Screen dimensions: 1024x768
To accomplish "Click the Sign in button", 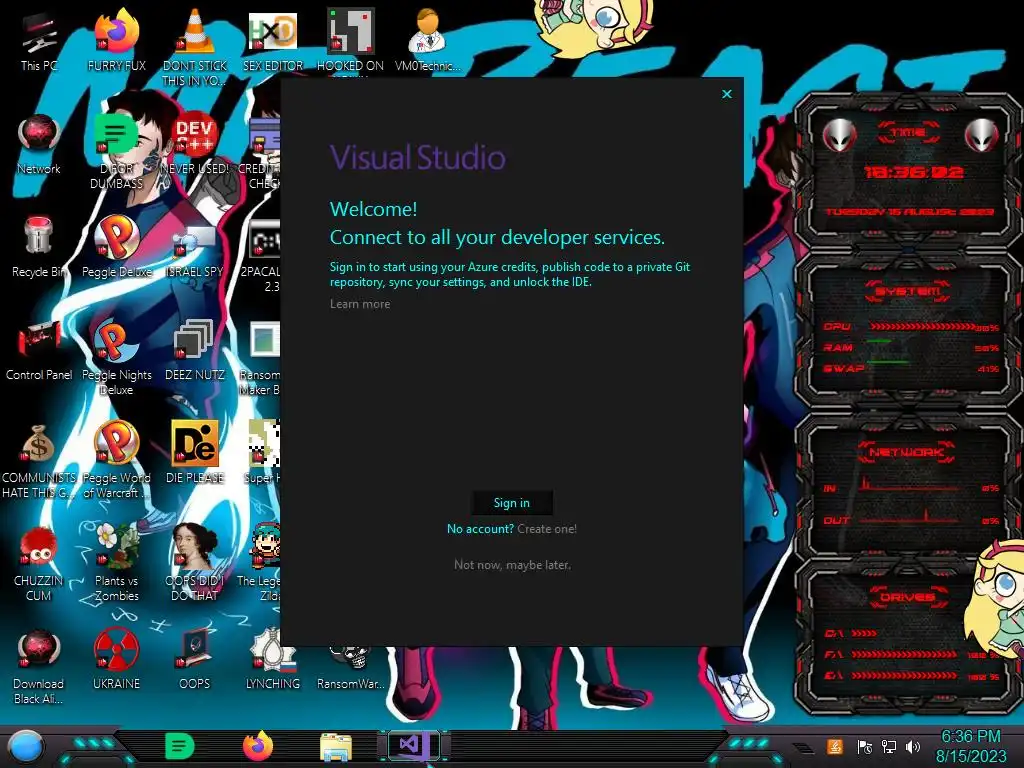I will click(512, 503).
